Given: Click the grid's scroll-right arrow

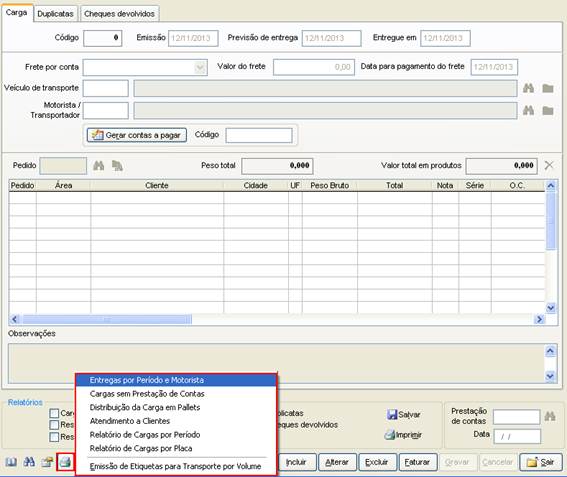Looking at the screenshot, I should click(539, 319).
